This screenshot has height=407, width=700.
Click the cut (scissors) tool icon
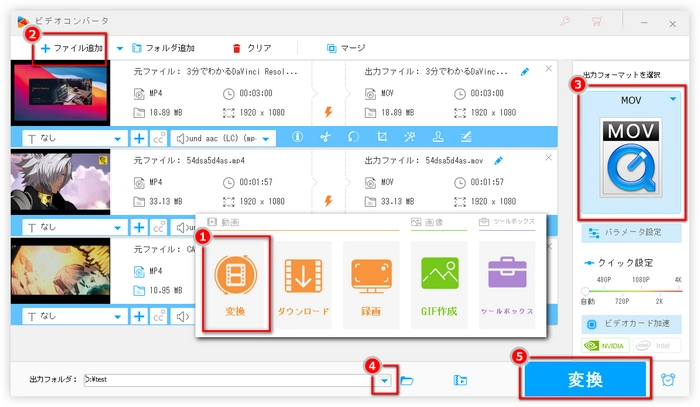324,137
